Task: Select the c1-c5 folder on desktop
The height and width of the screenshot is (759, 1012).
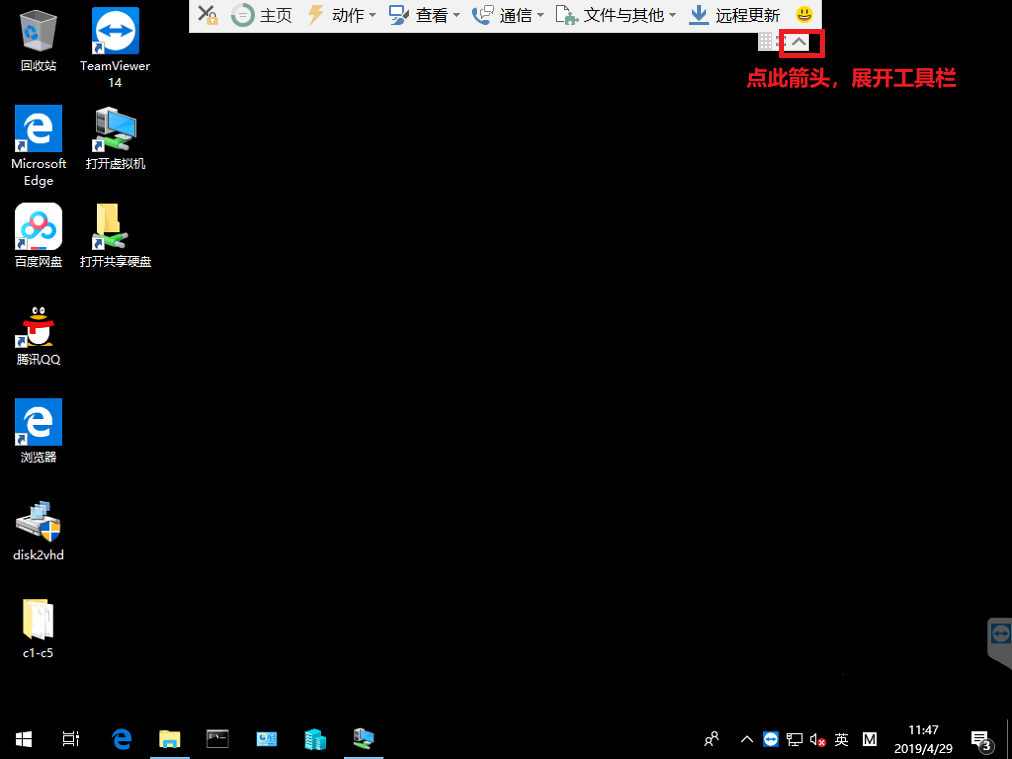Action: 39,627
